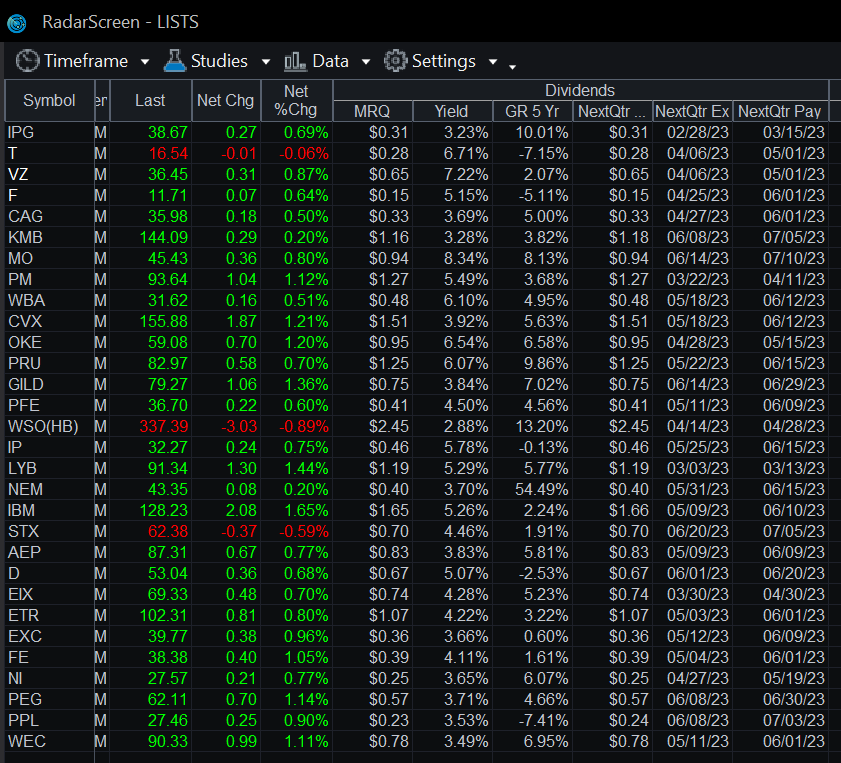The height and width of the screenshot is (763, 841).
Task: Select the NEM symbol cell
Action: pos(49,489)
